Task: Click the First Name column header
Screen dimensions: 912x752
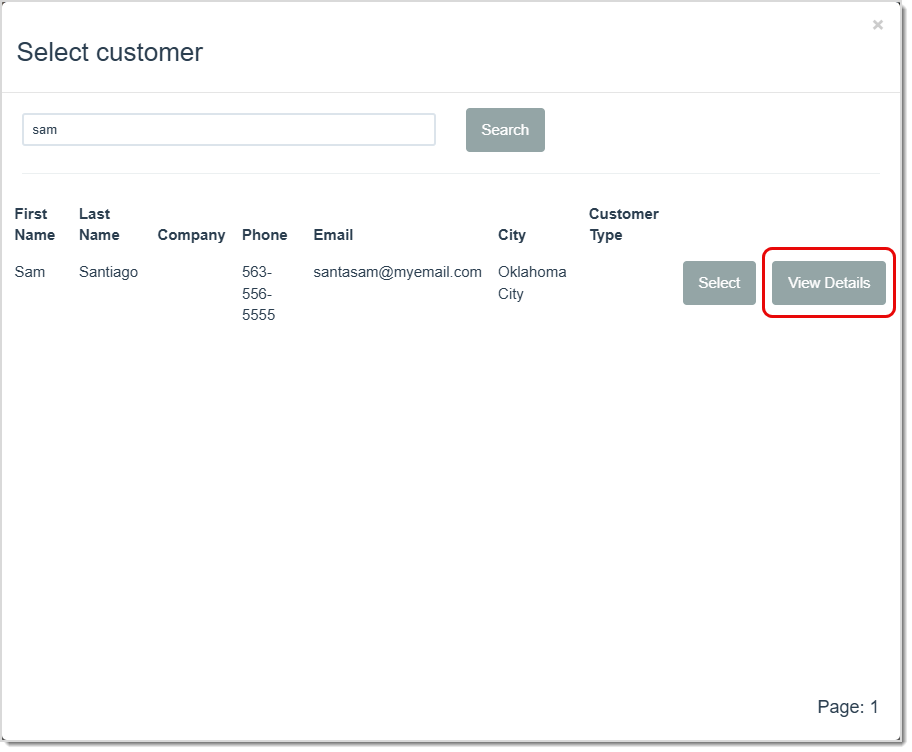Action: click(x=34, y=224)
